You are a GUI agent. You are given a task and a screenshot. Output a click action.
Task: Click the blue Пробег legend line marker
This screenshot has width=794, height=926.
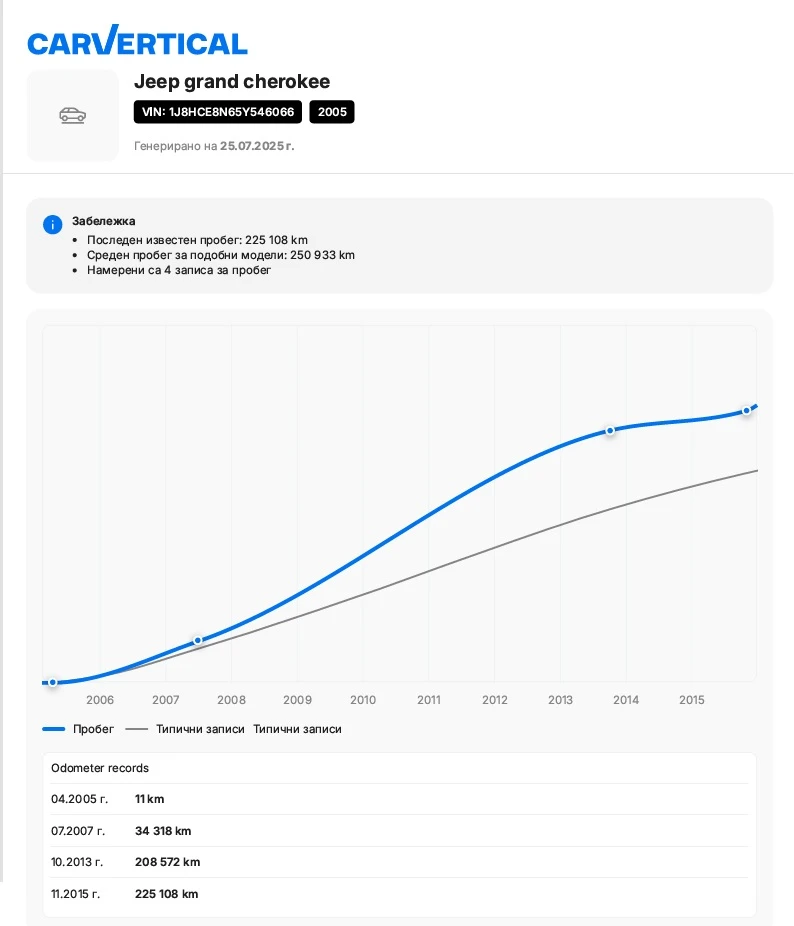click(x=54, y=730)
